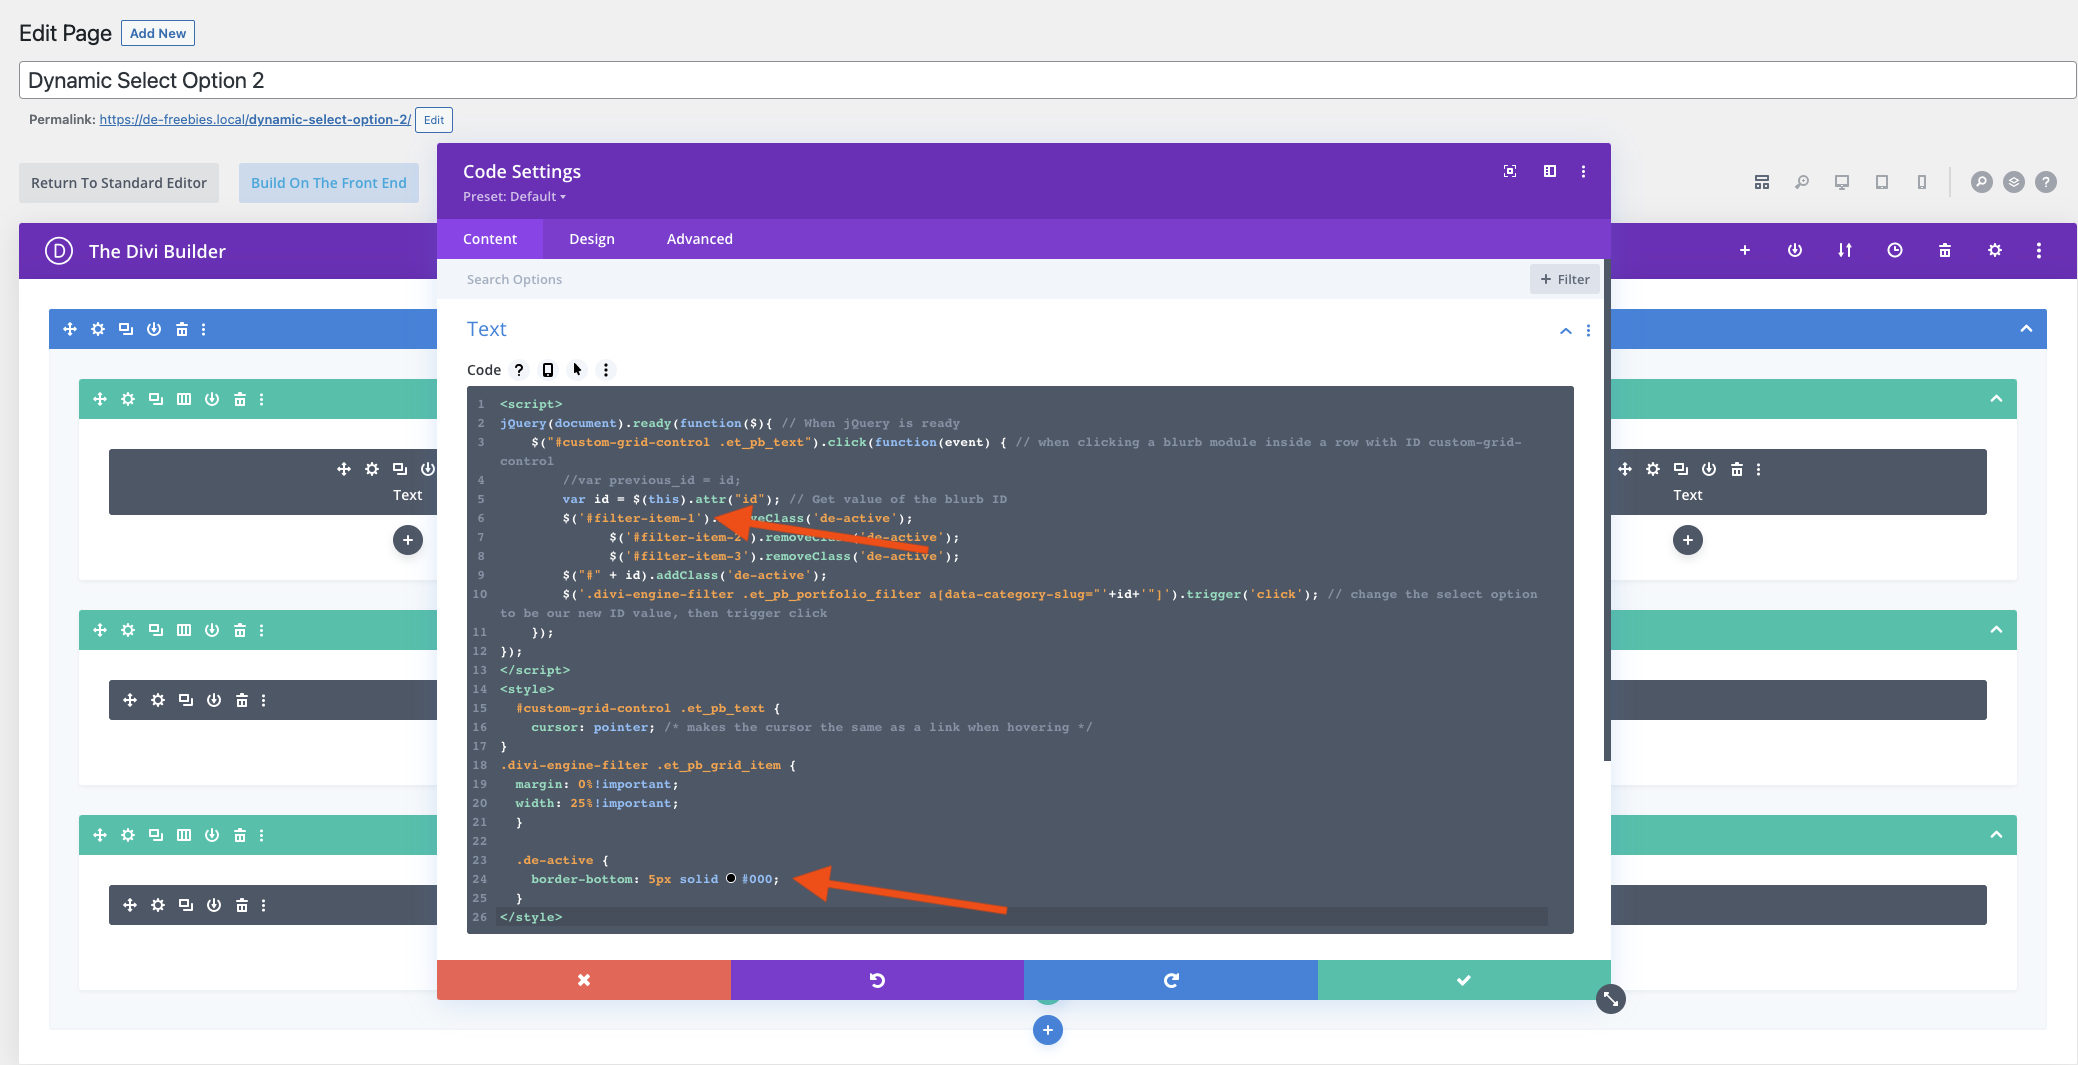This screenshot has width=2078, height=1065.
Task: Save changes with the green check button
Action: tap(1464, 980)
